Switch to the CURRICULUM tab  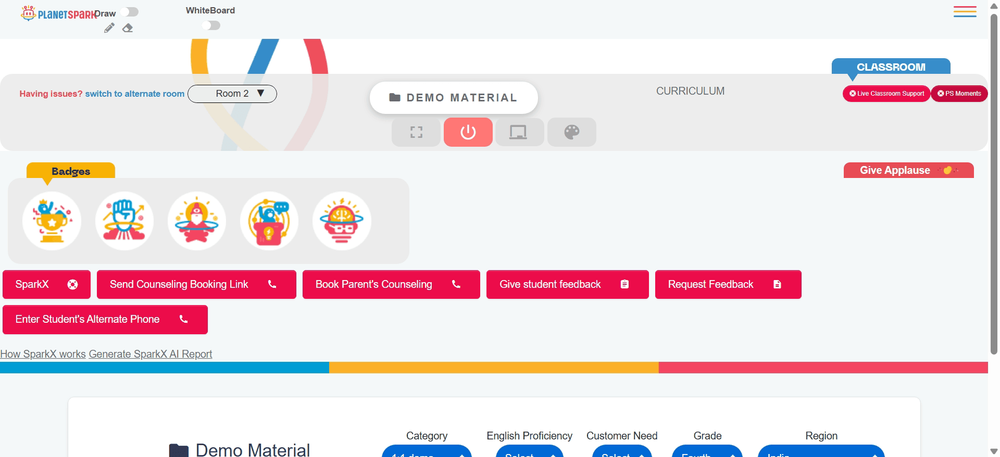(690, 91)
